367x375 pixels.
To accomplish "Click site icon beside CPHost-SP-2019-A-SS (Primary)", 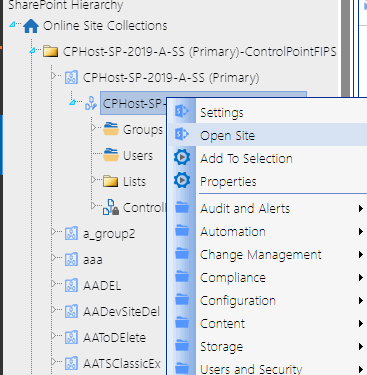I will (x=71, y=78).
